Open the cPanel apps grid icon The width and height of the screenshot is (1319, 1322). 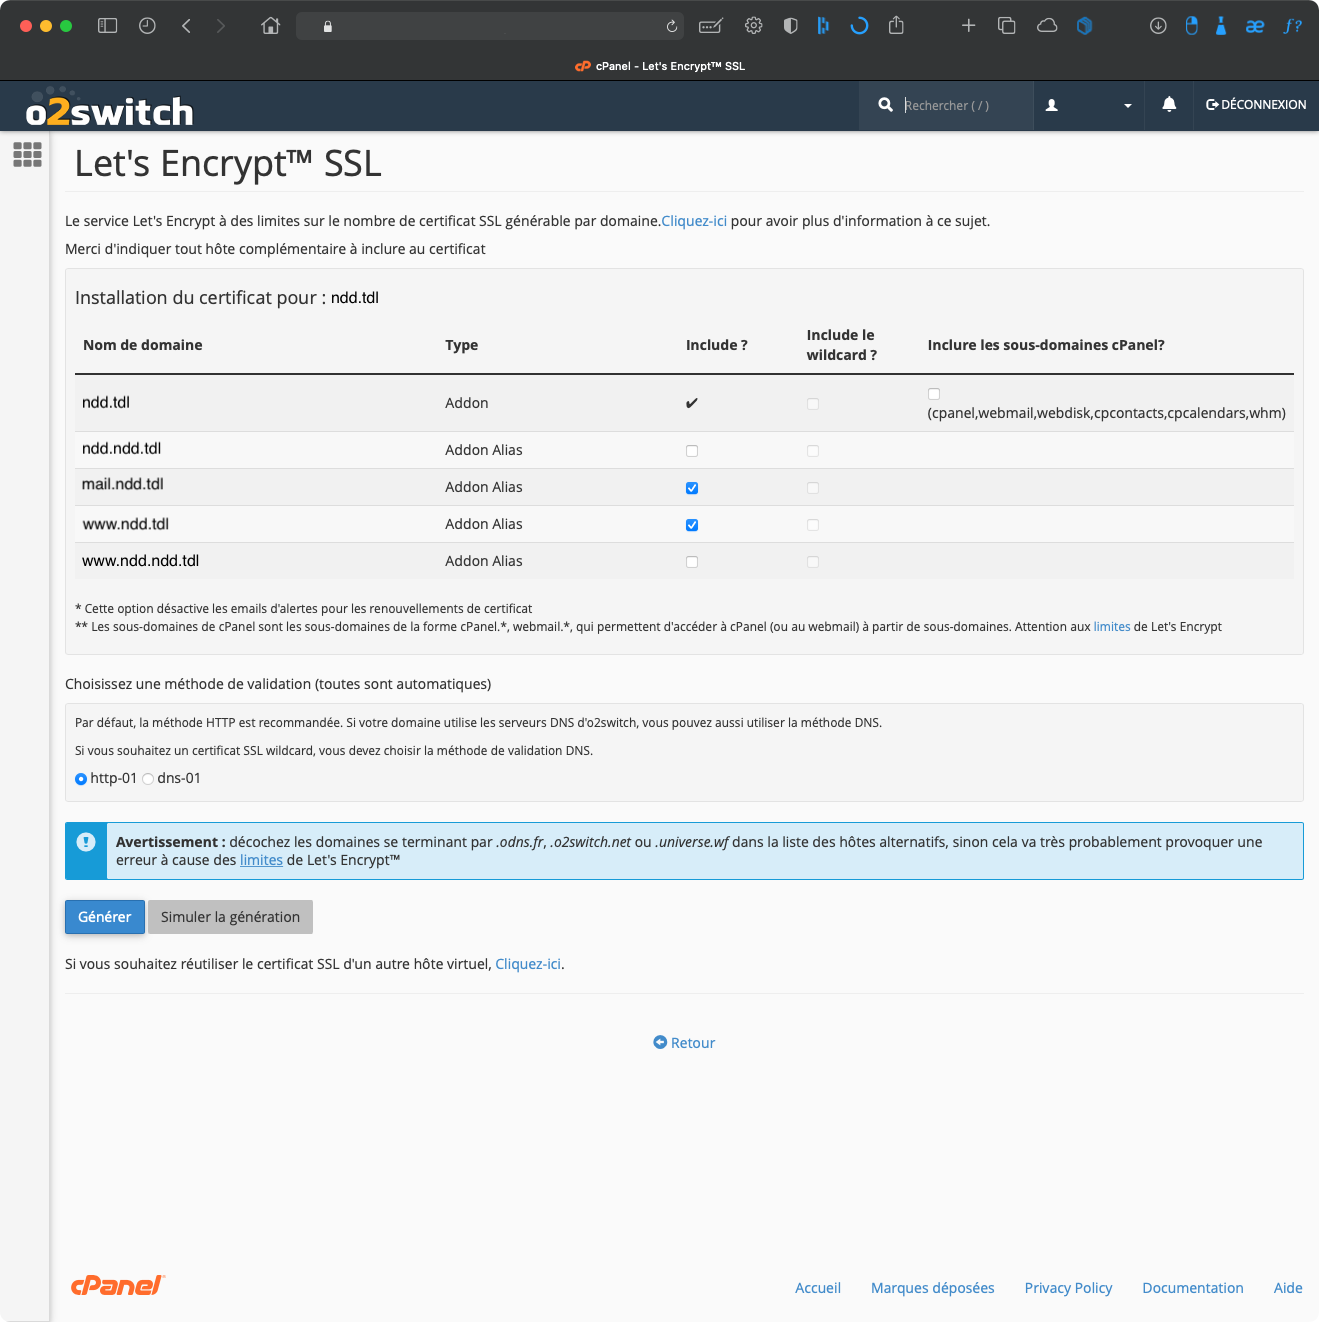coord(27,154)
